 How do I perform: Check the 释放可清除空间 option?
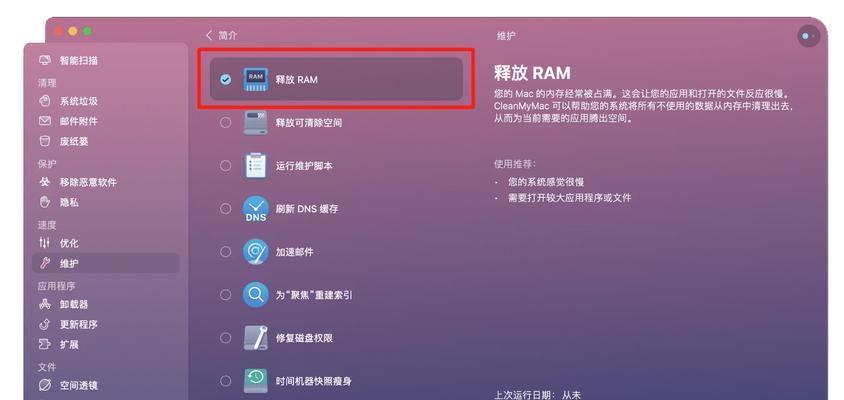(x=226, y=123)
